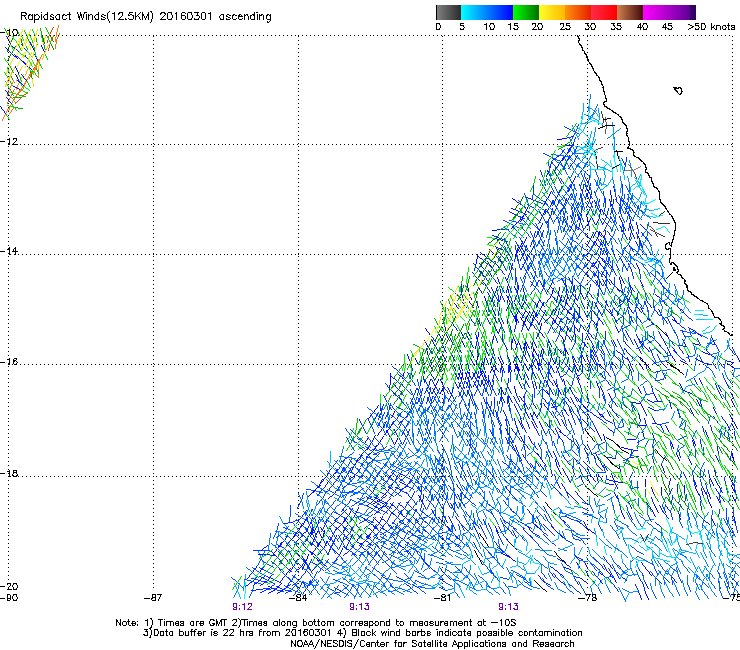Click the small island outline near the coast
Image resolution: width=740 pixels, height=650 pixels.
[x=678, y=91]
